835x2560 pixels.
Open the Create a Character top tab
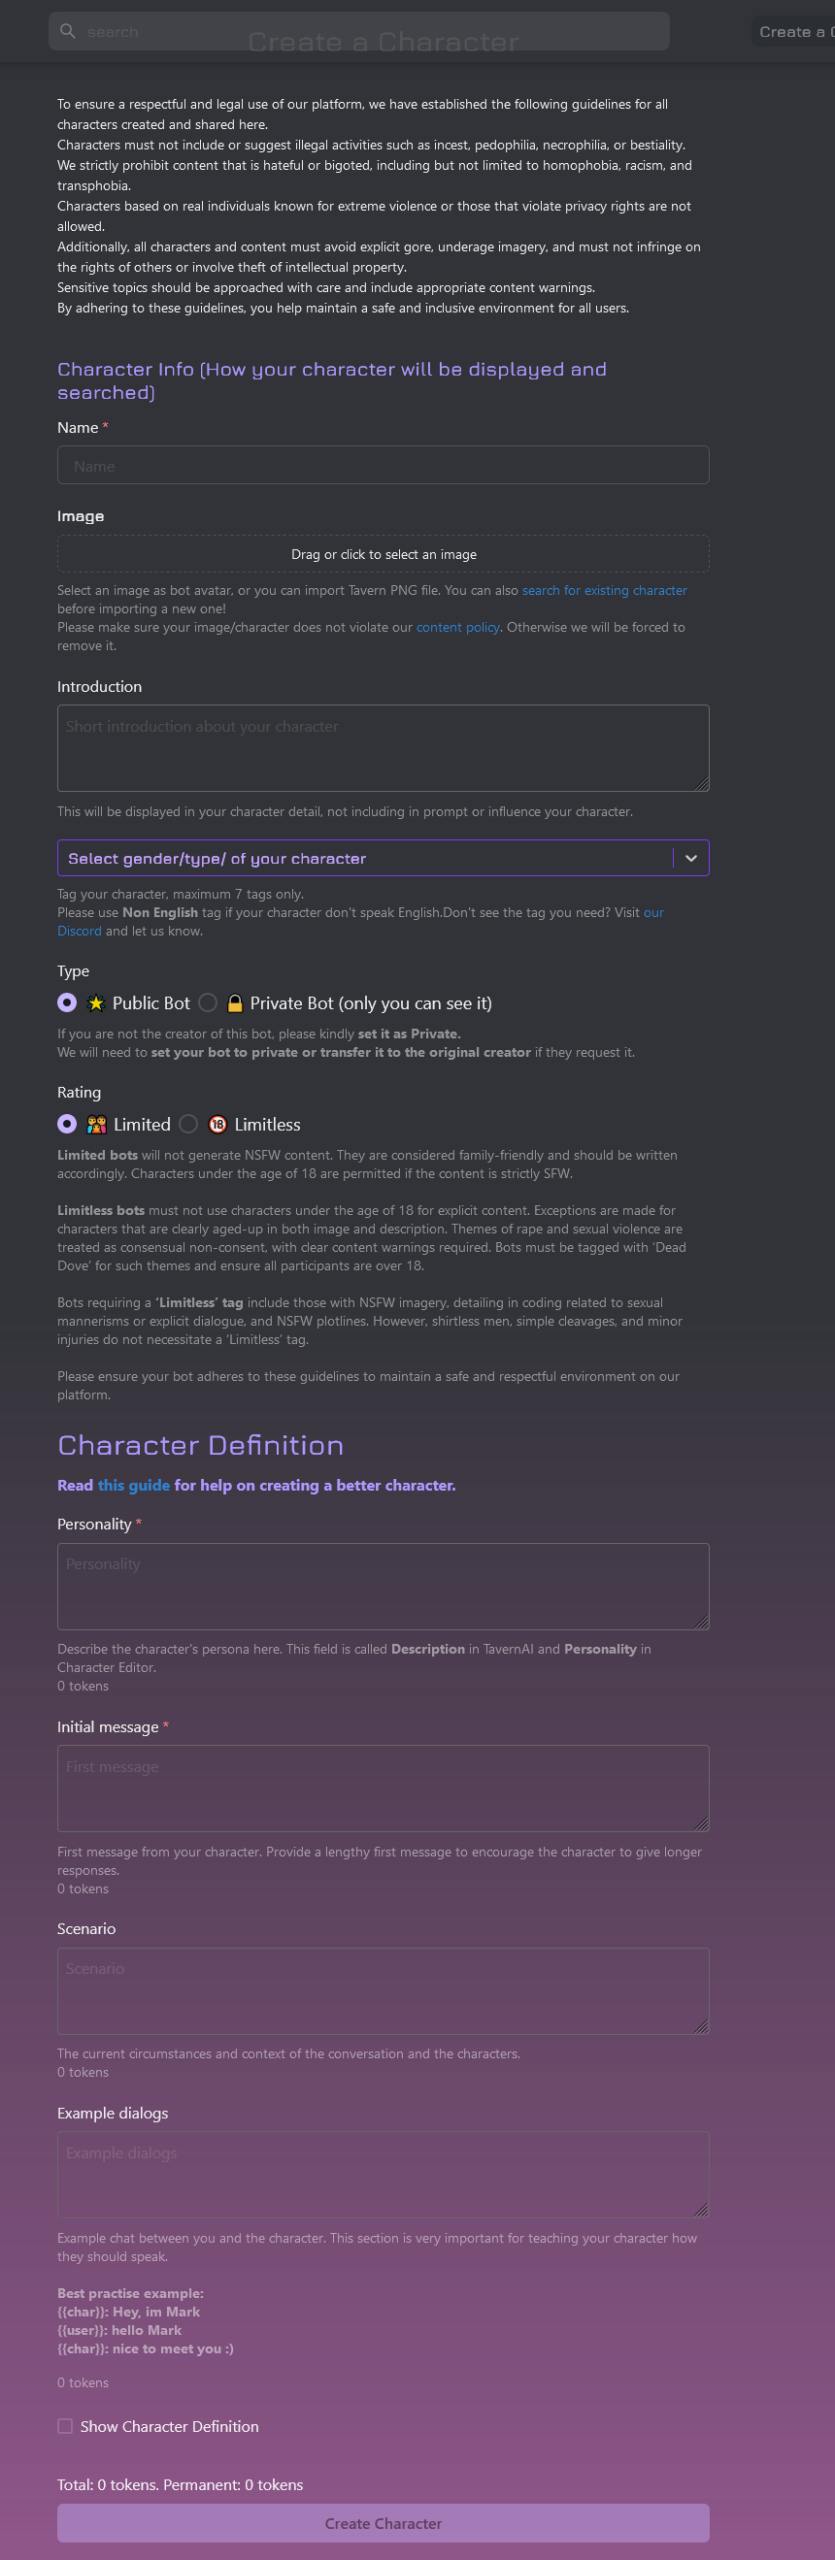pos(794,32)
